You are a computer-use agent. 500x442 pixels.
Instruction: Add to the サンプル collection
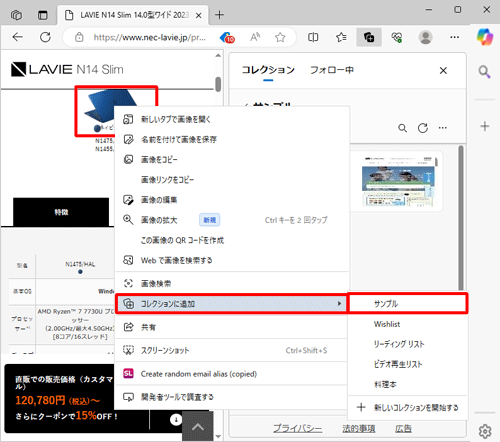click(x=408, y=304)
